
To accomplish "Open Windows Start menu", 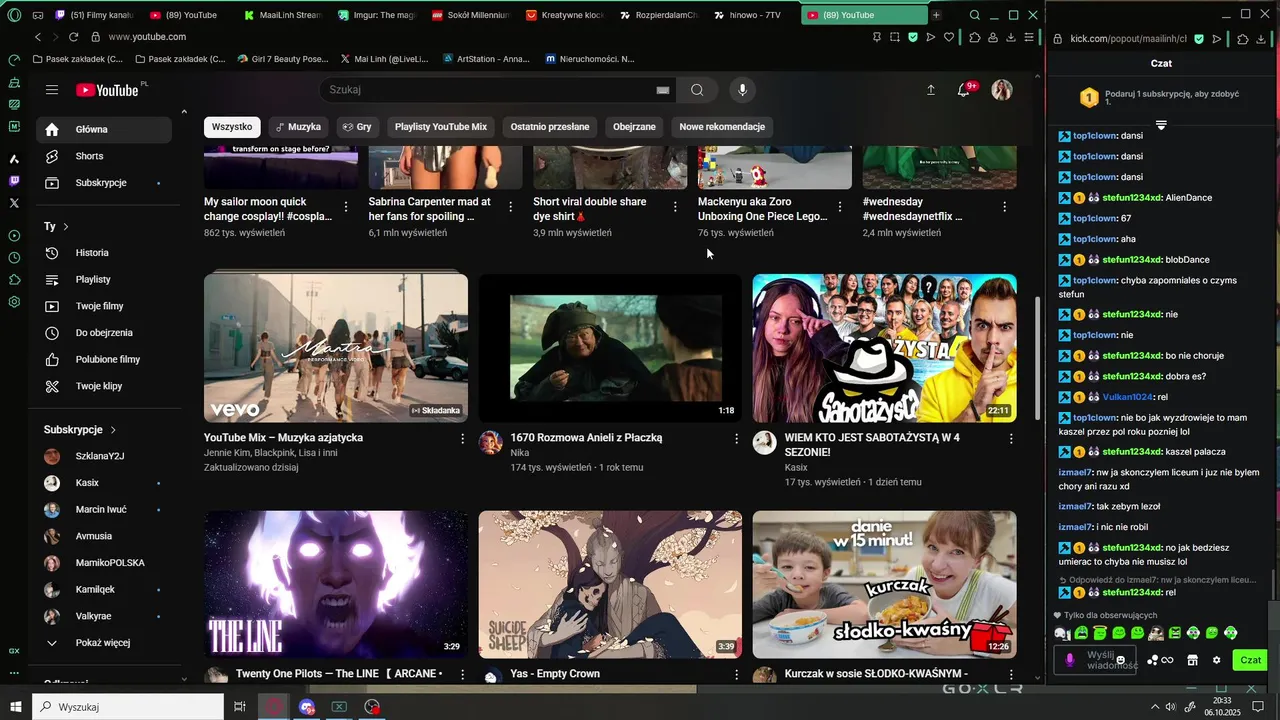I will click(16, 707).
